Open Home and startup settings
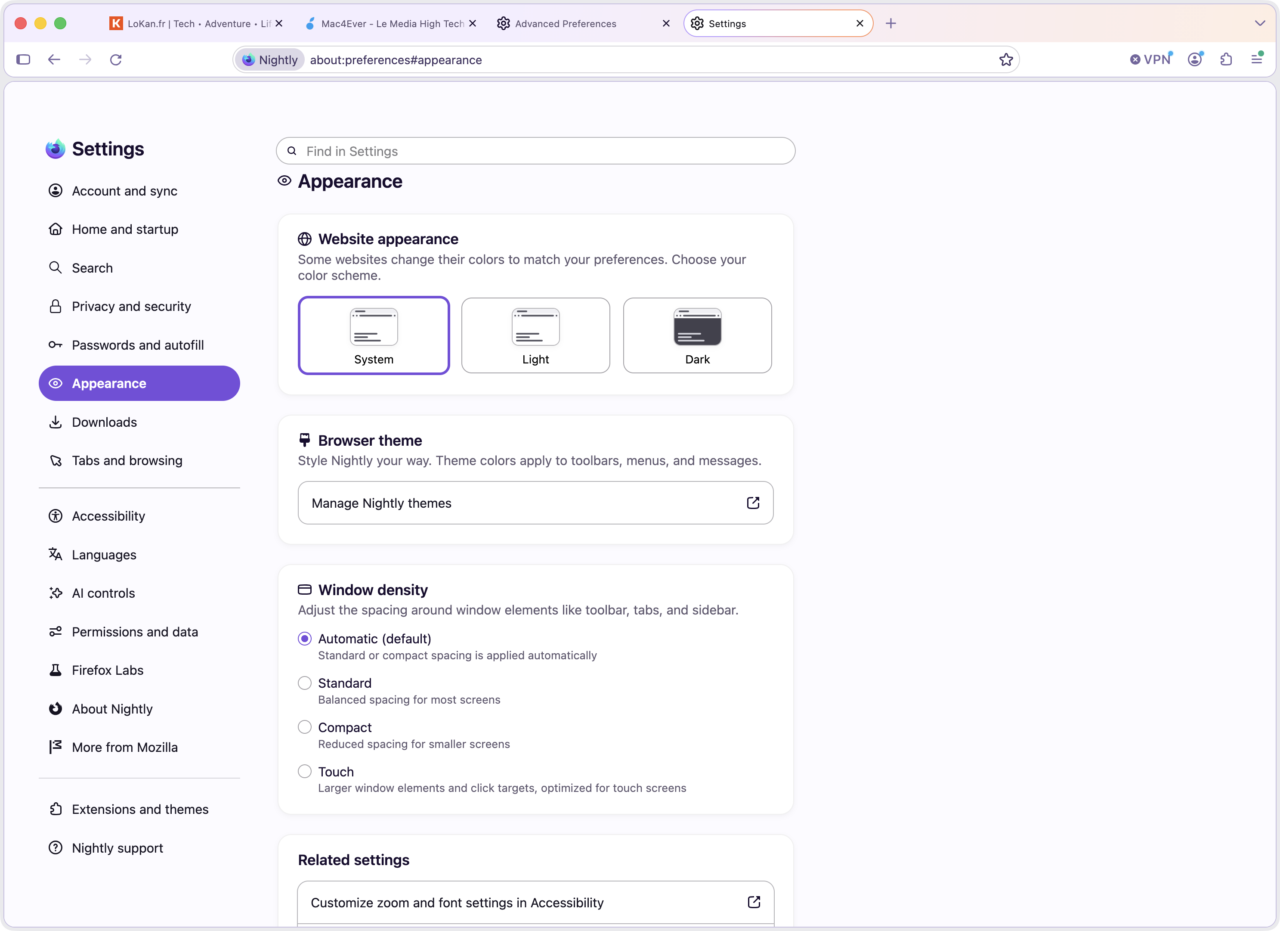Viewport: 1280px width, 931px height. 139,229
